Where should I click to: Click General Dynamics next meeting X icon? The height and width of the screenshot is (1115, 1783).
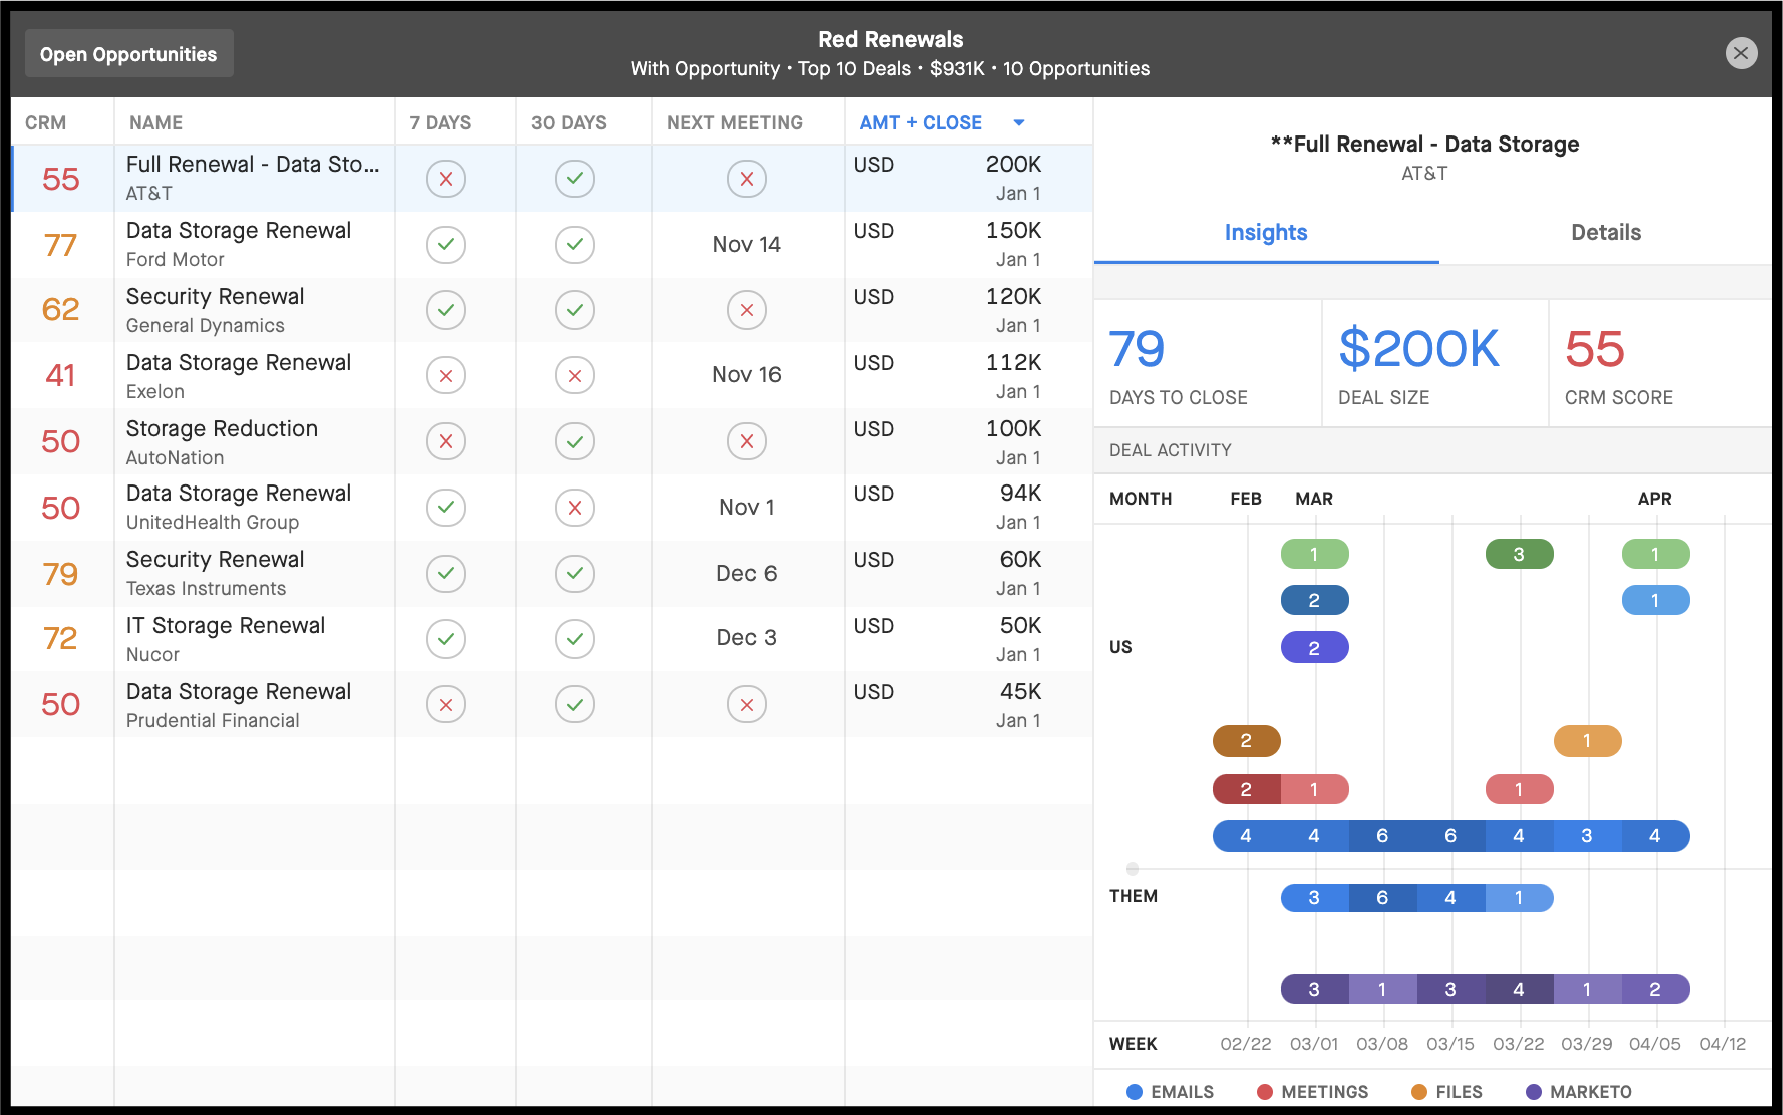click(x=747, y=310)
